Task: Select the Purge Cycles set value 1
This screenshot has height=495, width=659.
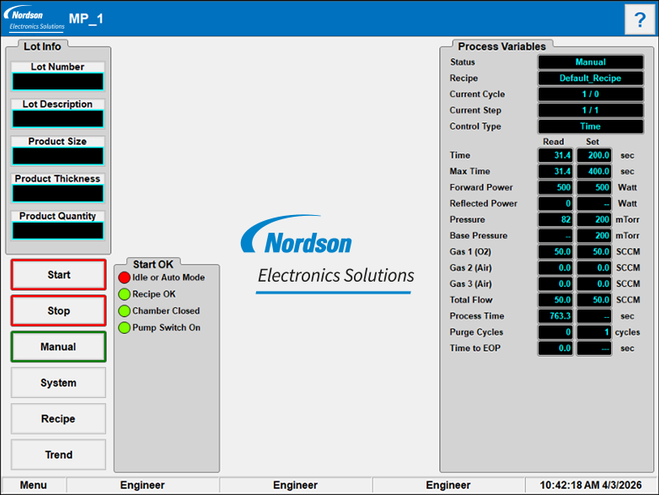Action: [x=594, y=332]
